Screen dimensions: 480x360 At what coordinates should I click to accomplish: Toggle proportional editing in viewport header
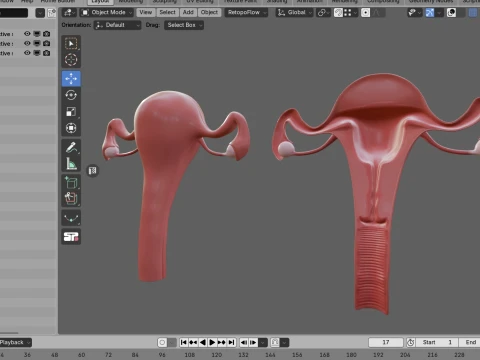pyautogui.click(x=365, y=13)
